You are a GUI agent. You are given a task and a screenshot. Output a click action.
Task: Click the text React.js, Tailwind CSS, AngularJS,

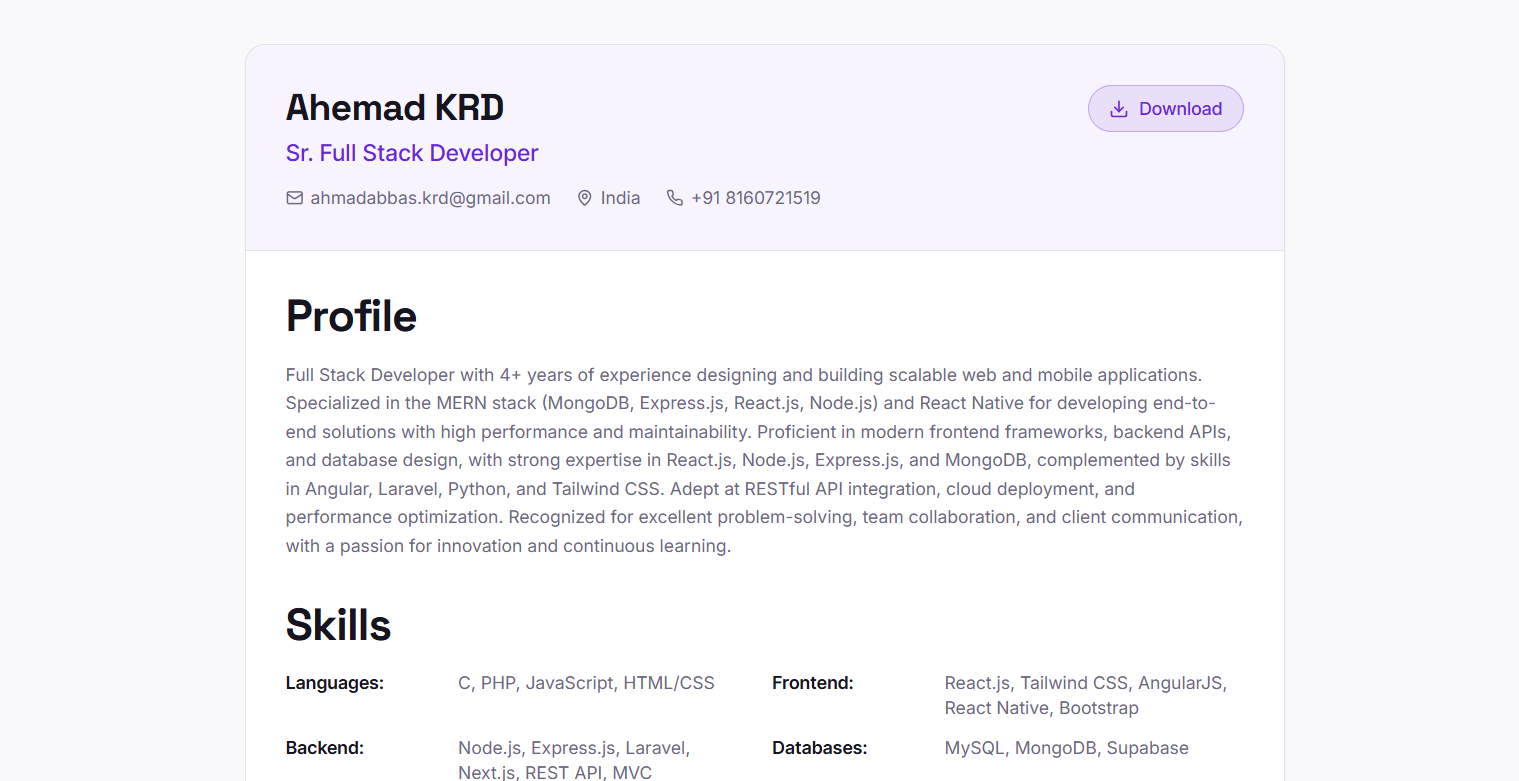pyautogui.click(x=1086, y=683)
